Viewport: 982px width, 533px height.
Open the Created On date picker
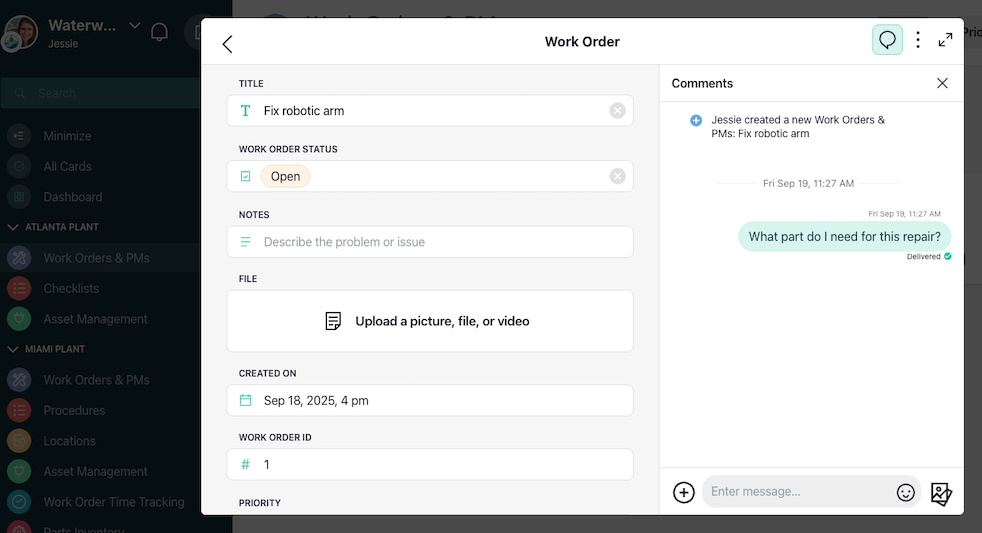click(x=430, y=400)
